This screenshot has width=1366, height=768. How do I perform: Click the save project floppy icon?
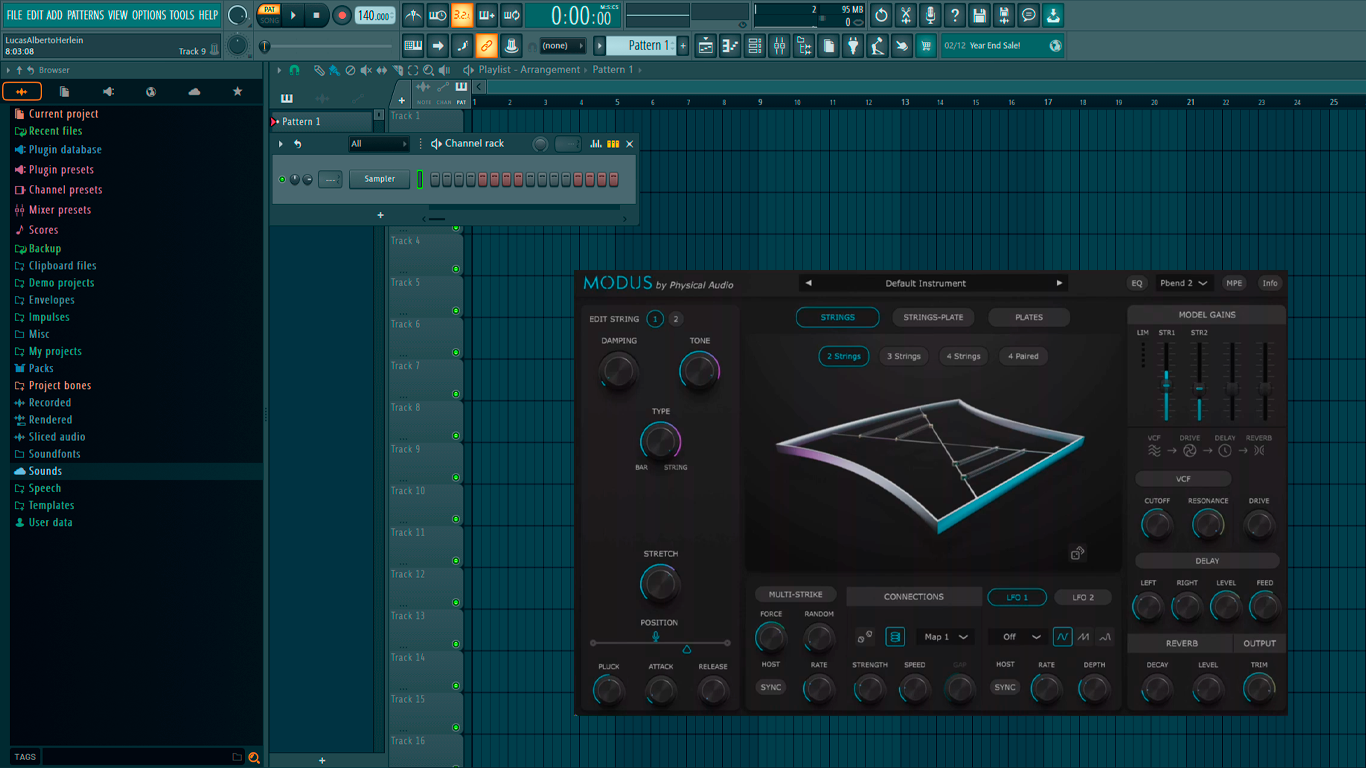click(x=980, y=15)
